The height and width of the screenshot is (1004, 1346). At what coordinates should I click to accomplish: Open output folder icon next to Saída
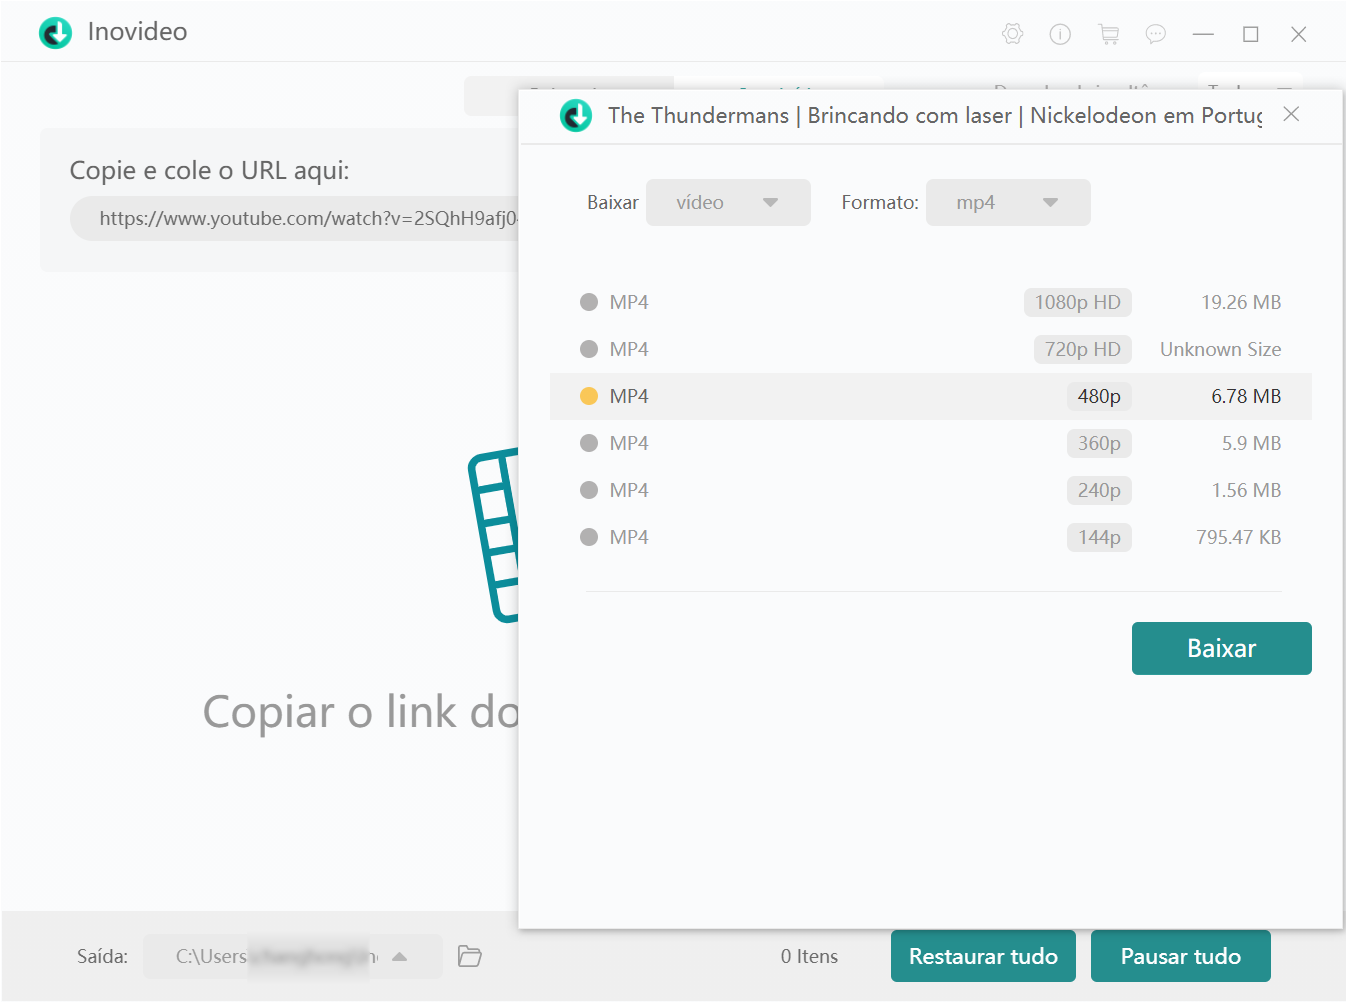470,956
